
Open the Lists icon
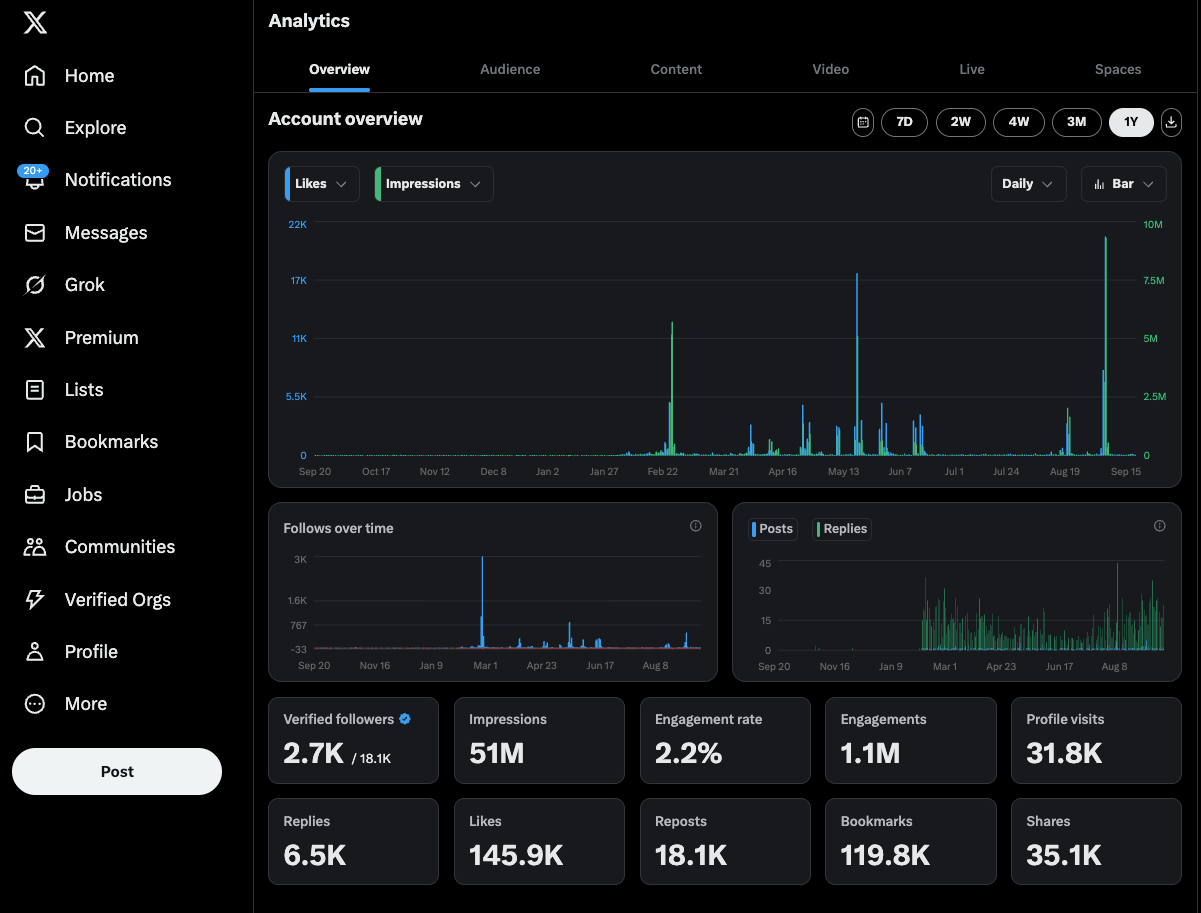pyautogui.click(x=35, y=390)
